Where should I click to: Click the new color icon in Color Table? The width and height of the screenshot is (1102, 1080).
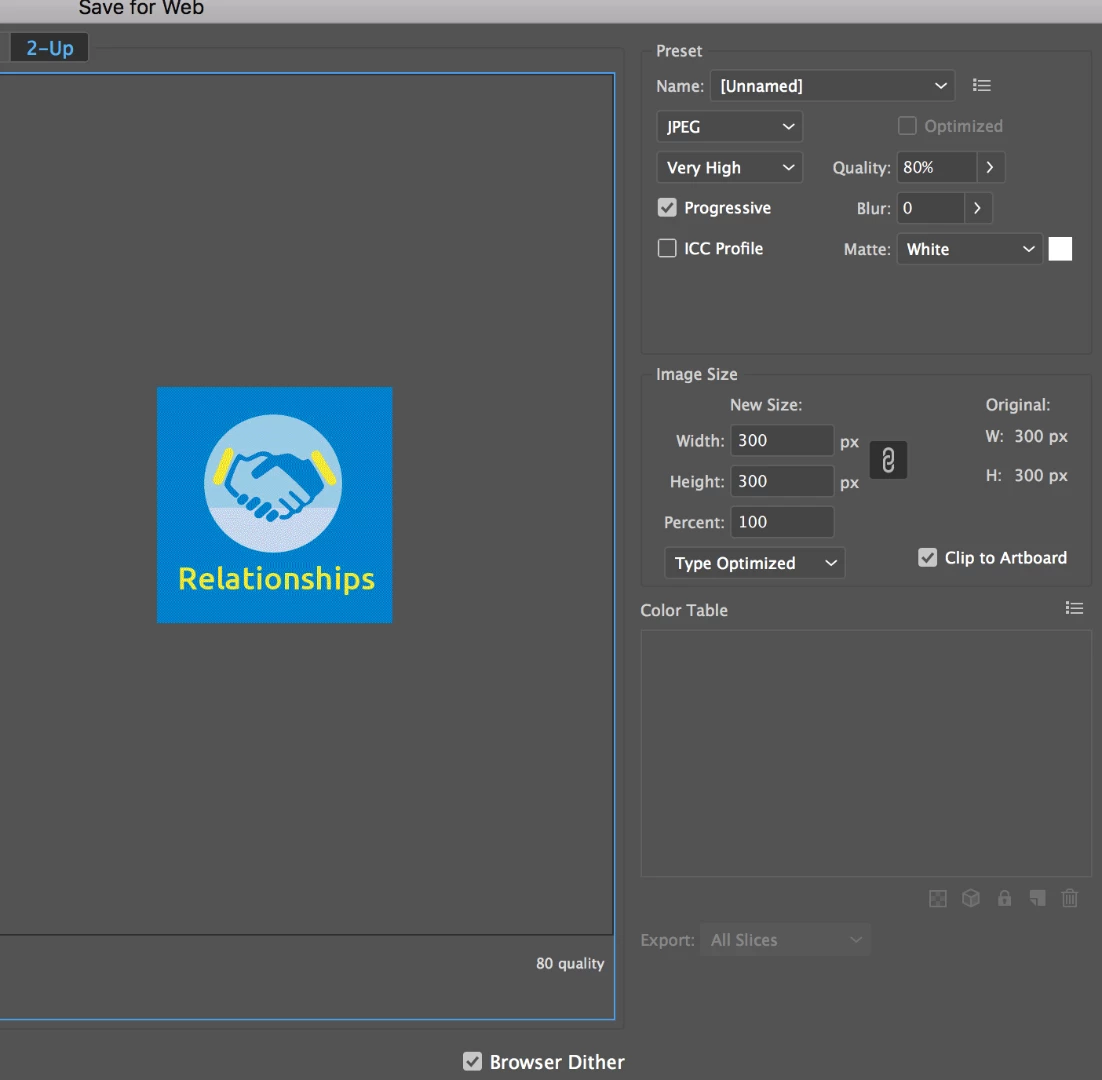coord(1037,898)
